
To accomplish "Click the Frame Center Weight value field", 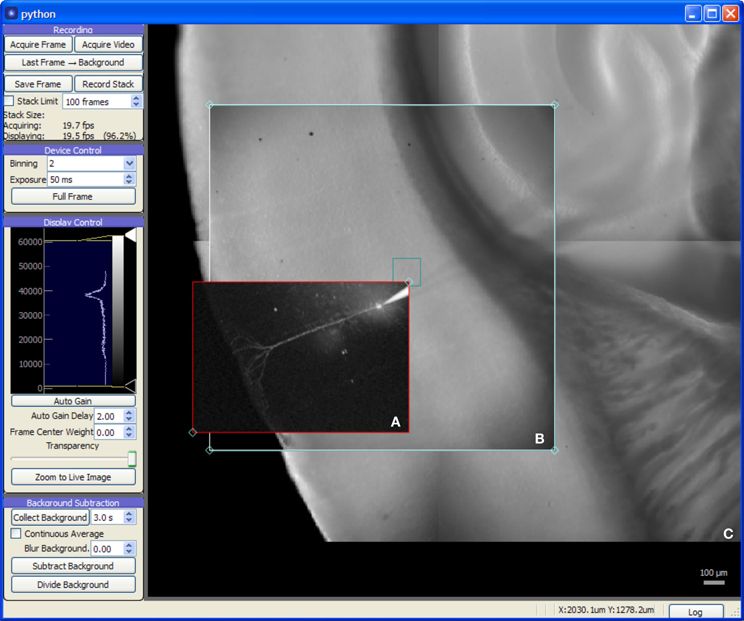I will [x=109, y=432].
